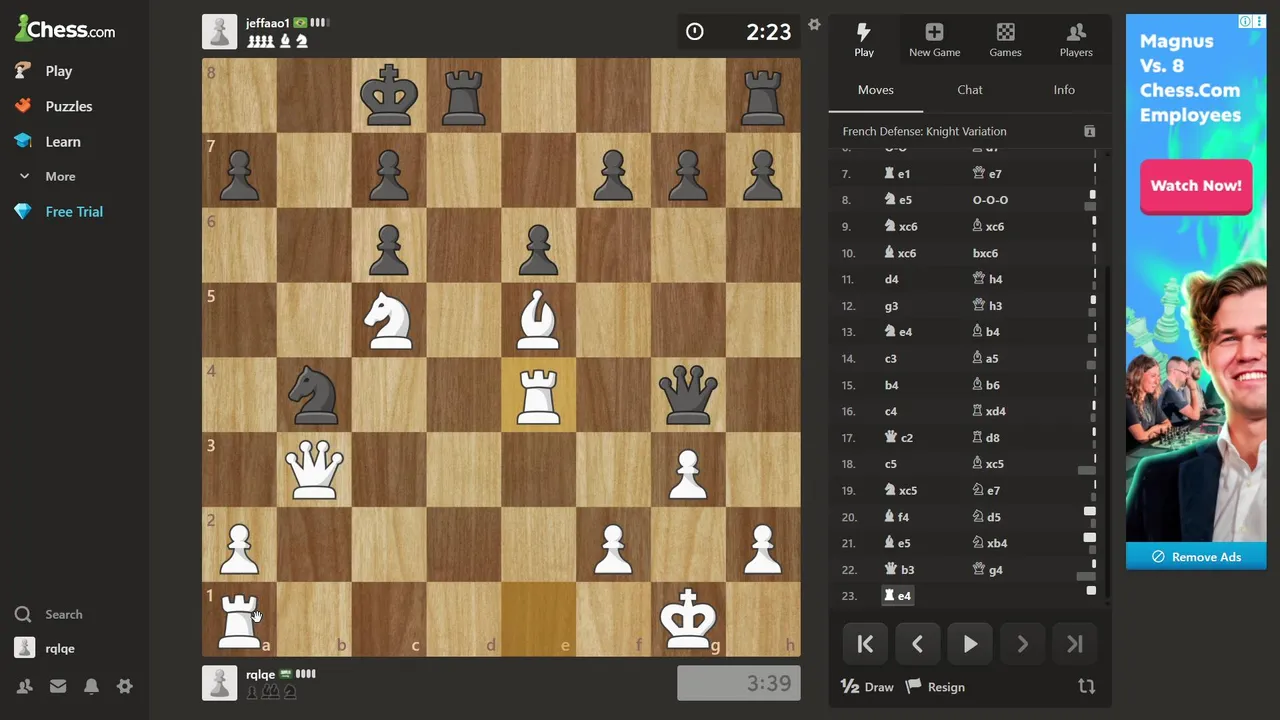1280x720 pixels.
Task: Go back one move
Action: point(918,645)
